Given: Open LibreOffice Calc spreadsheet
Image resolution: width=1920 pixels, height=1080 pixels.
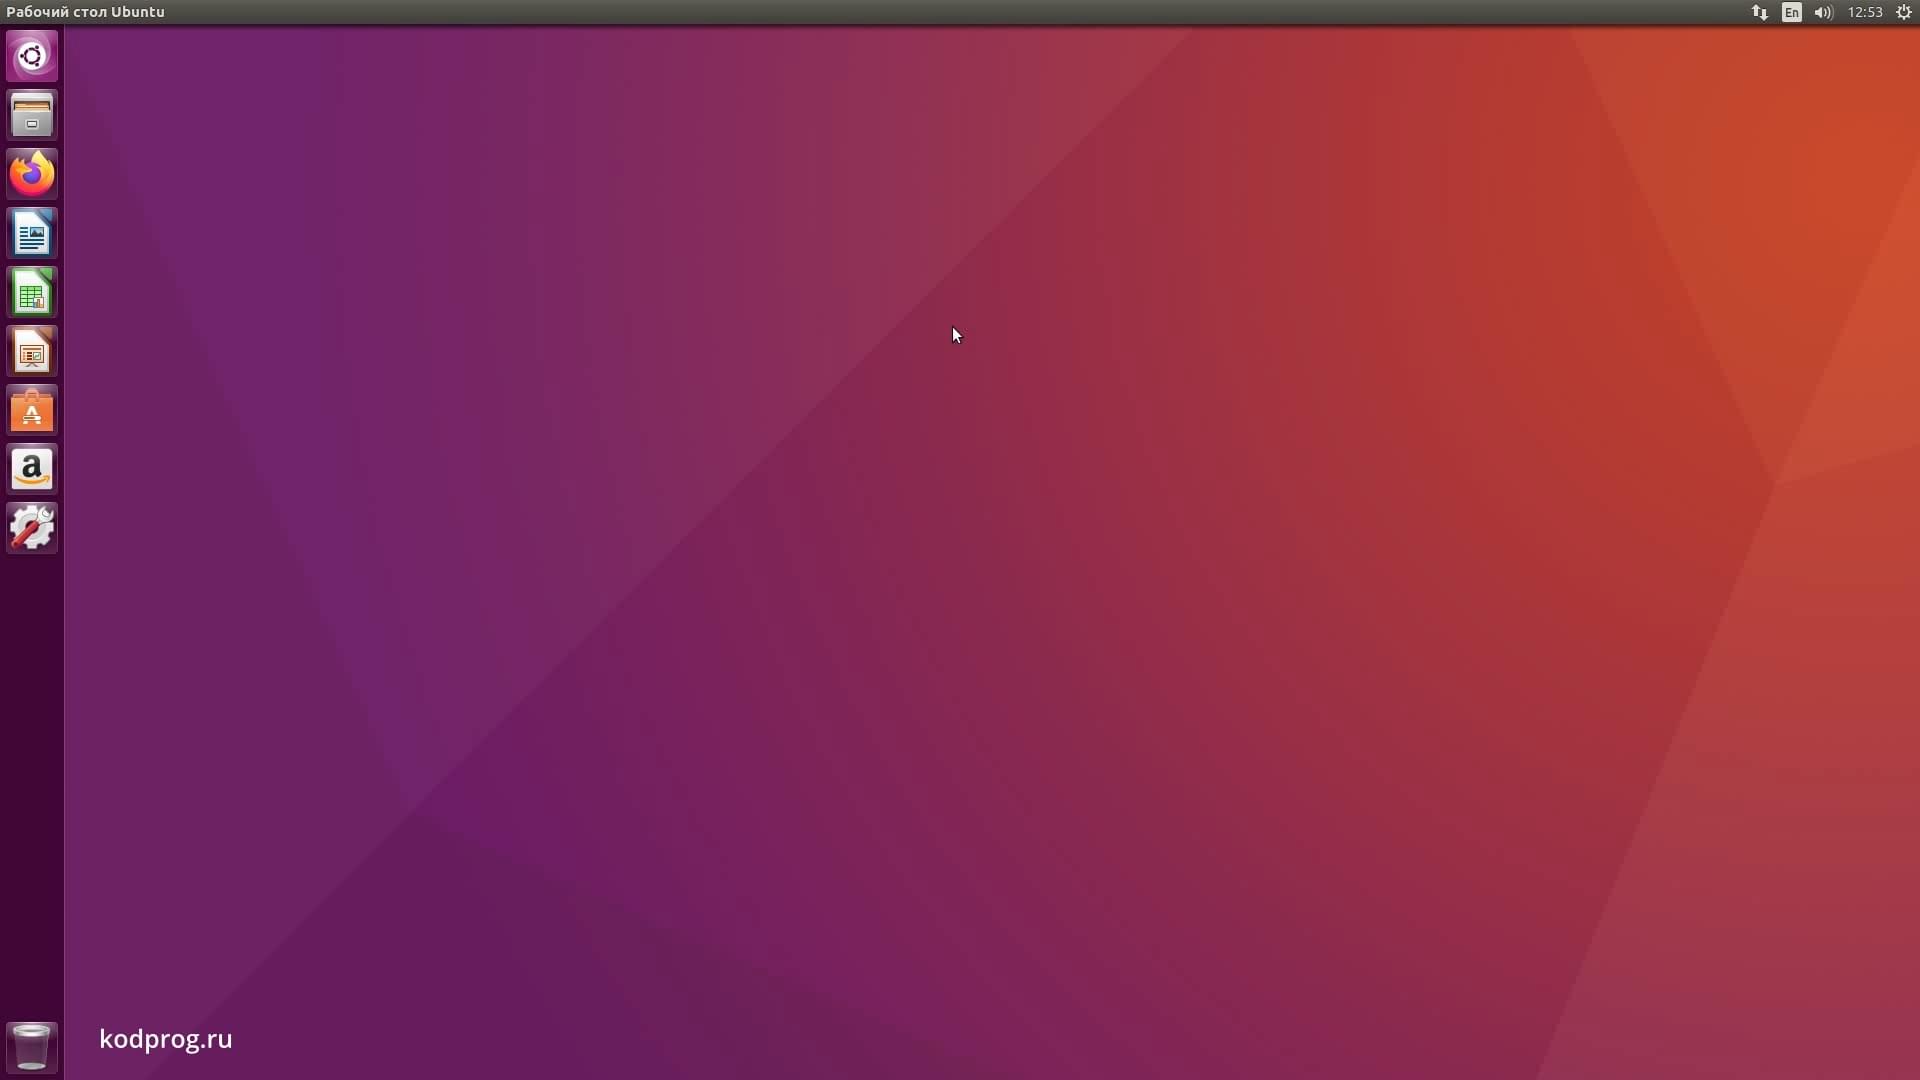Looking at the screenshot, I should 32,292.
